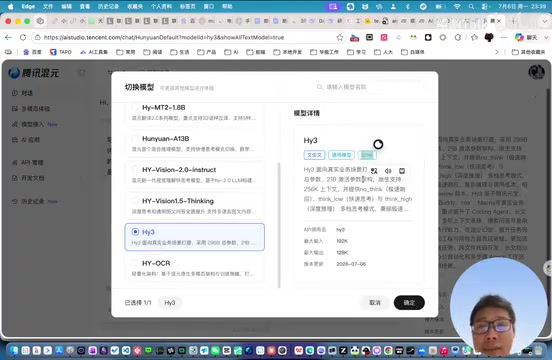The width and height of the screenshot is (552, 360).
Task: Open the 标签页 menu
Action: point(187,6)
